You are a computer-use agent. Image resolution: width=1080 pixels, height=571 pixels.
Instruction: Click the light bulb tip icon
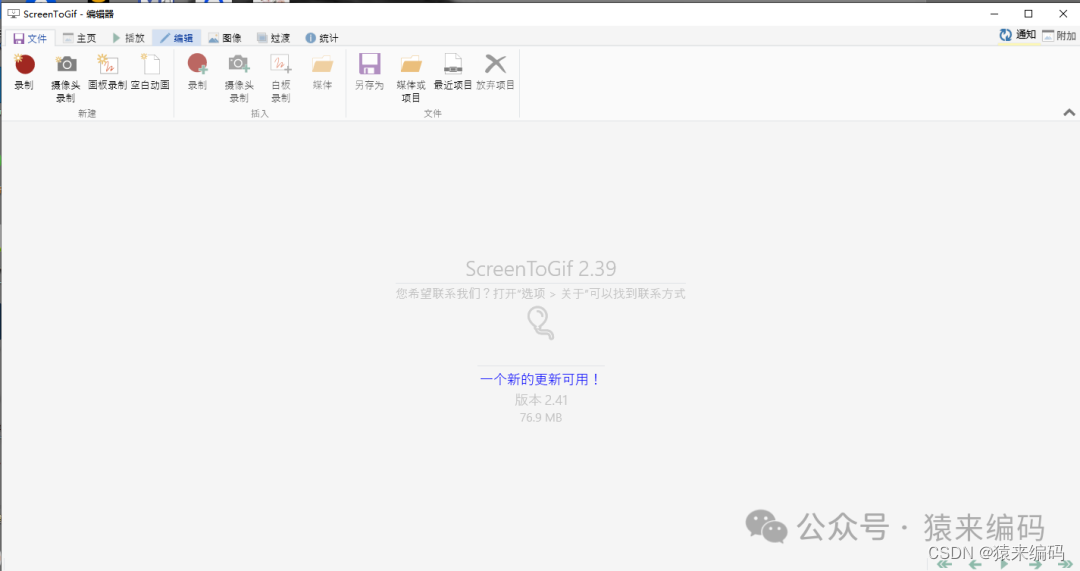541,323
